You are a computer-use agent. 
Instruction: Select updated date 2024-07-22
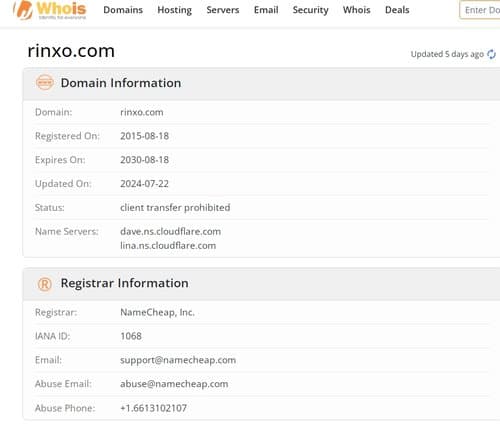coord(144,184)
